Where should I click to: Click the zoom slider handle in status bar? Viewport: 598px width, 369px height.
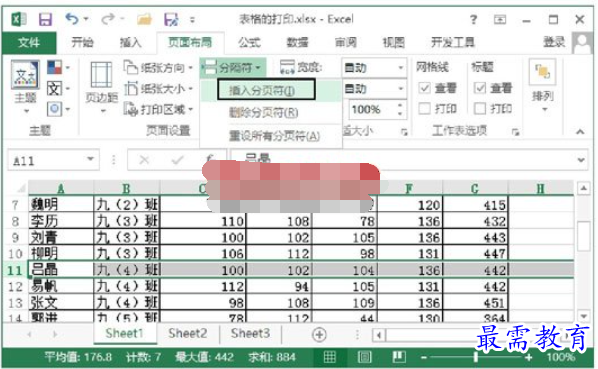[x=476, y=358]
